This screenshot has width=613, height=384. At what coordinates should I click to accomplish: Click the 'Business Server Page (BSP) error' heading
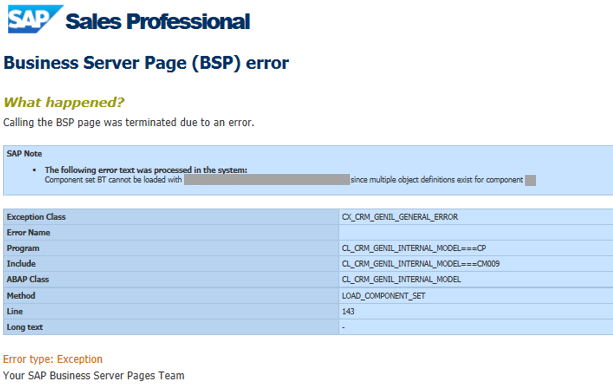pos(146,63)
